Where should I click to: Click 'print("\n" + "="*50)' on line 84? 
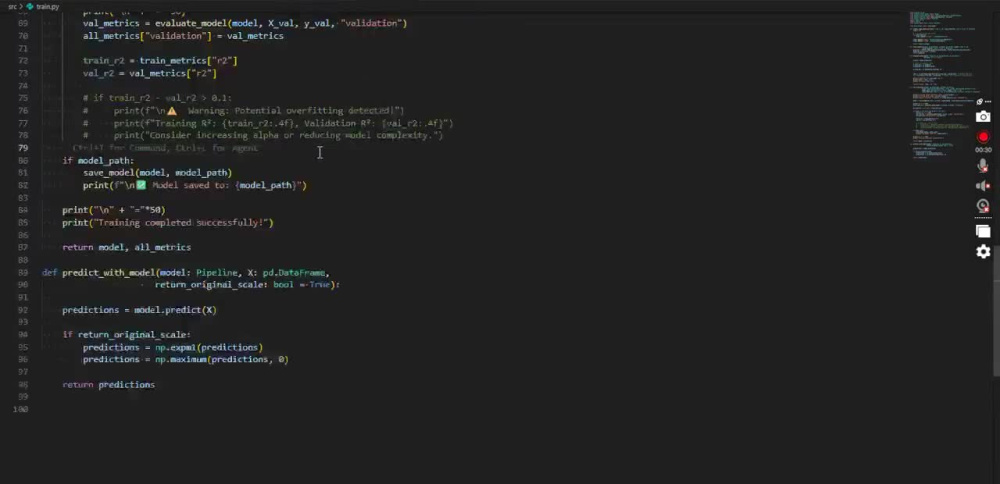pyautogui.click(x=114, y=210)
